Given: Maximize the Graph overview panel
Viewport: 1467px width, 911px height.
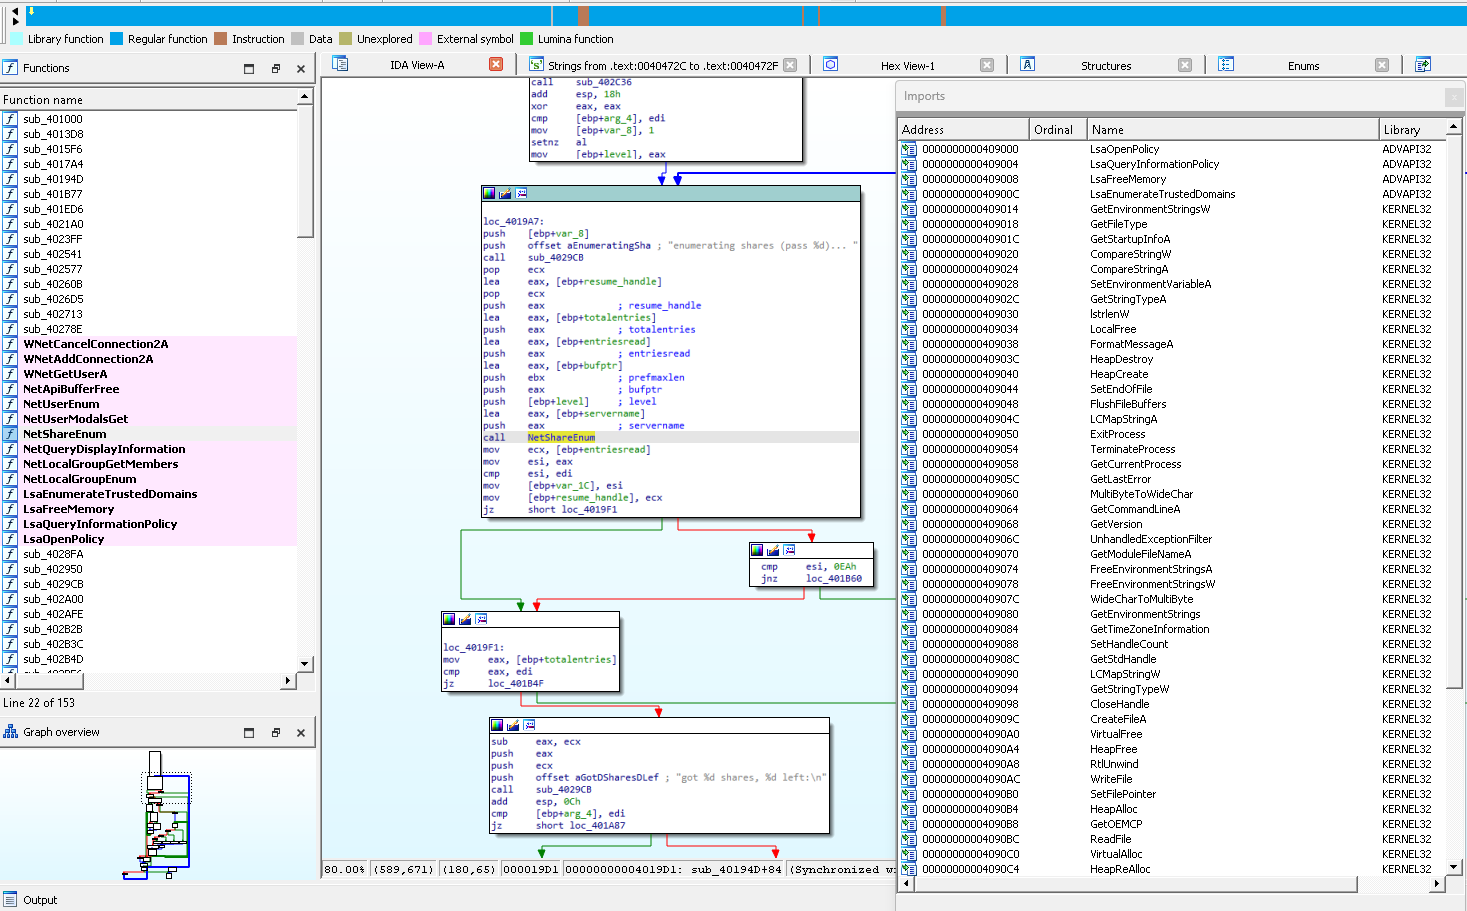Looking at the screenshot, I should [249, 732].
